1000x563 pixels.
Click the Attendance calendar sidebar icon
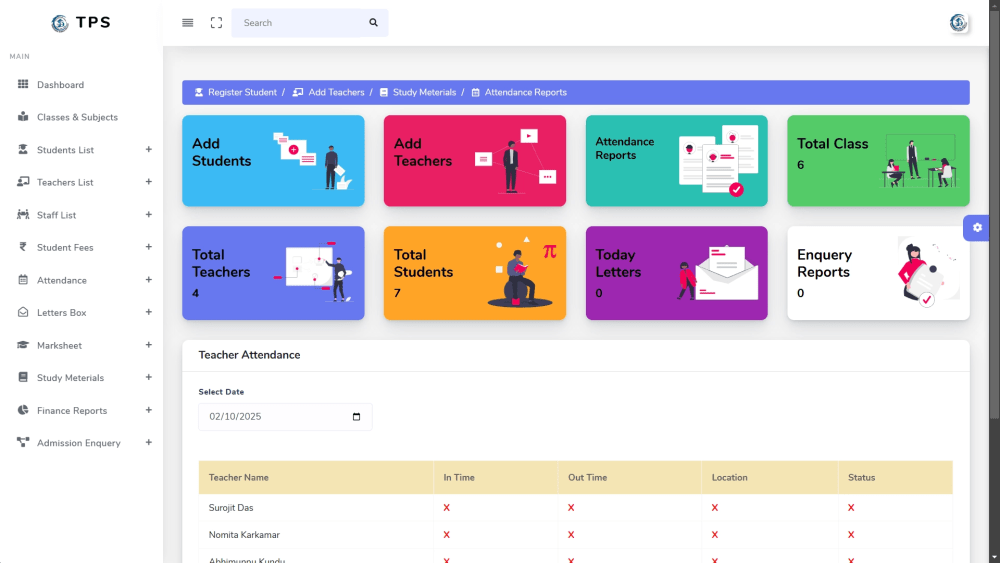coord(23,279)
